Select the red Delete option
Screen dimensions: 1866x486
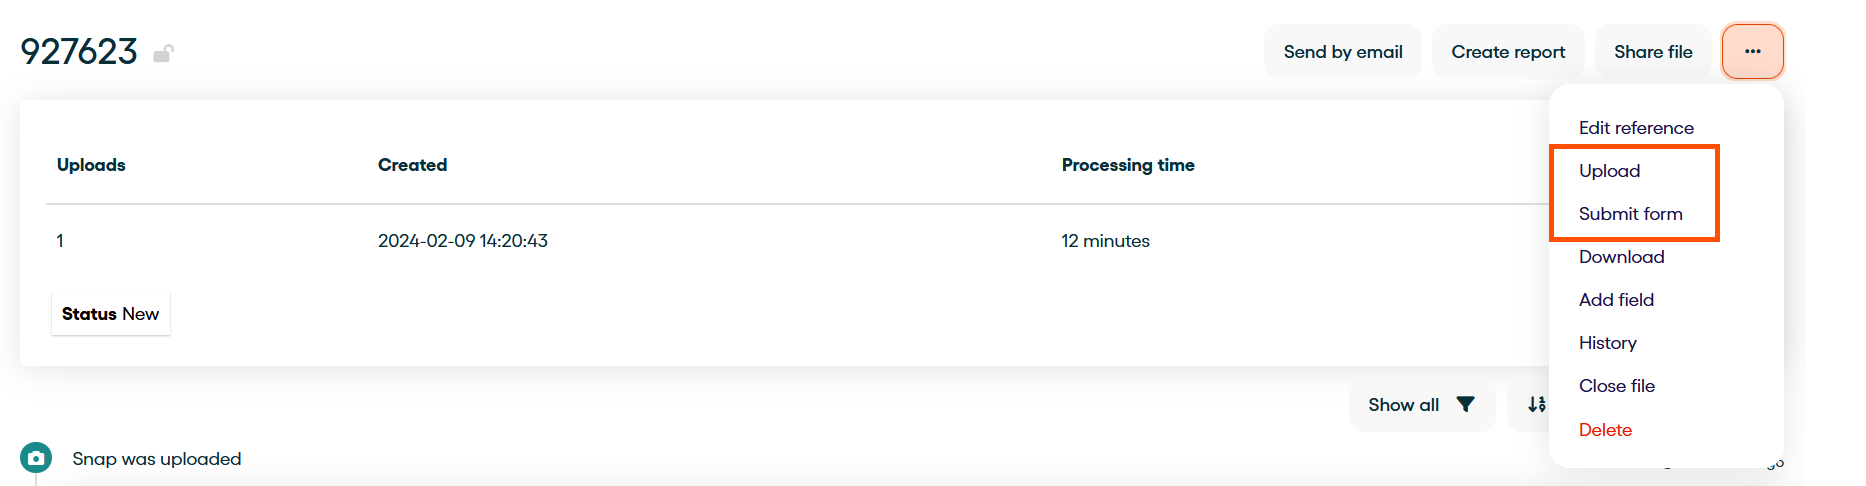click(1605, 430)
